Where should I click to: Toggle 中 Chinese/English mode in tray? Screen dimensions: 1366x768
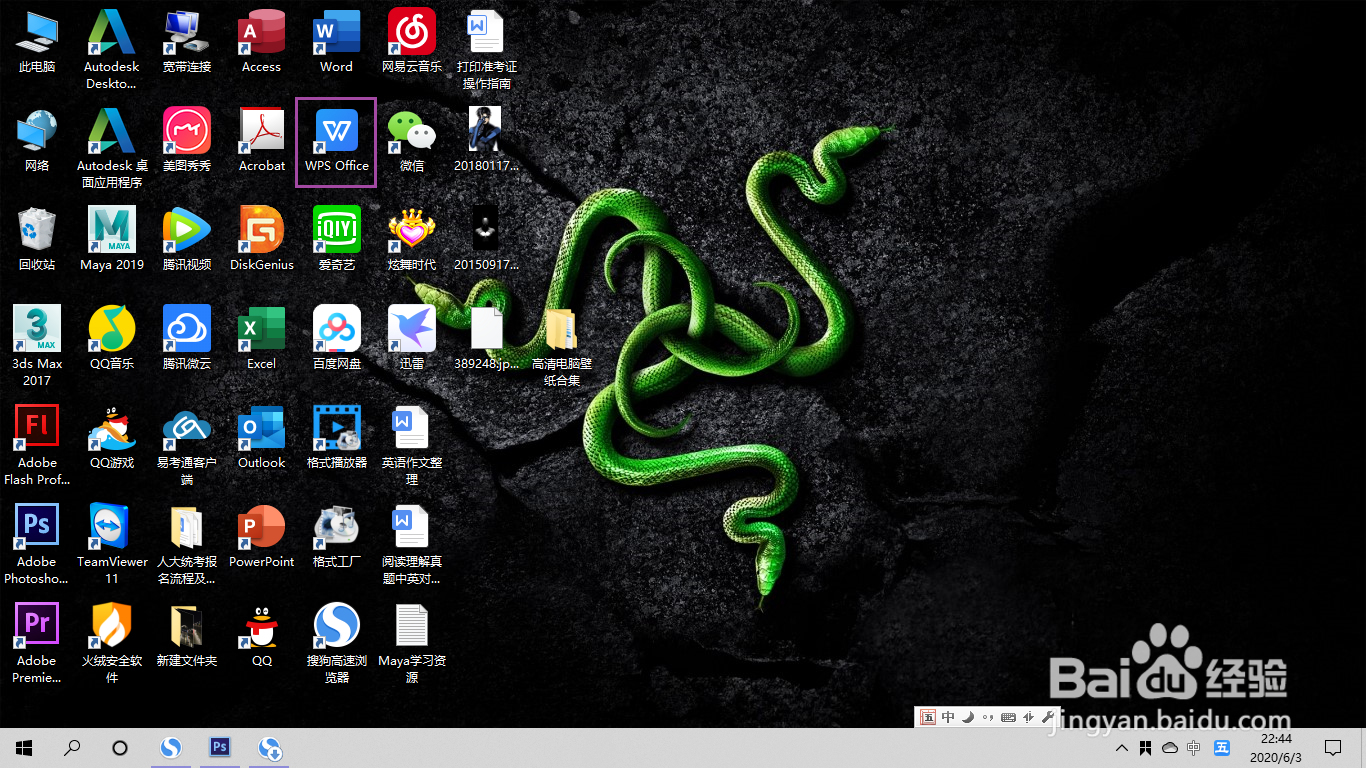pos(1193,747)
